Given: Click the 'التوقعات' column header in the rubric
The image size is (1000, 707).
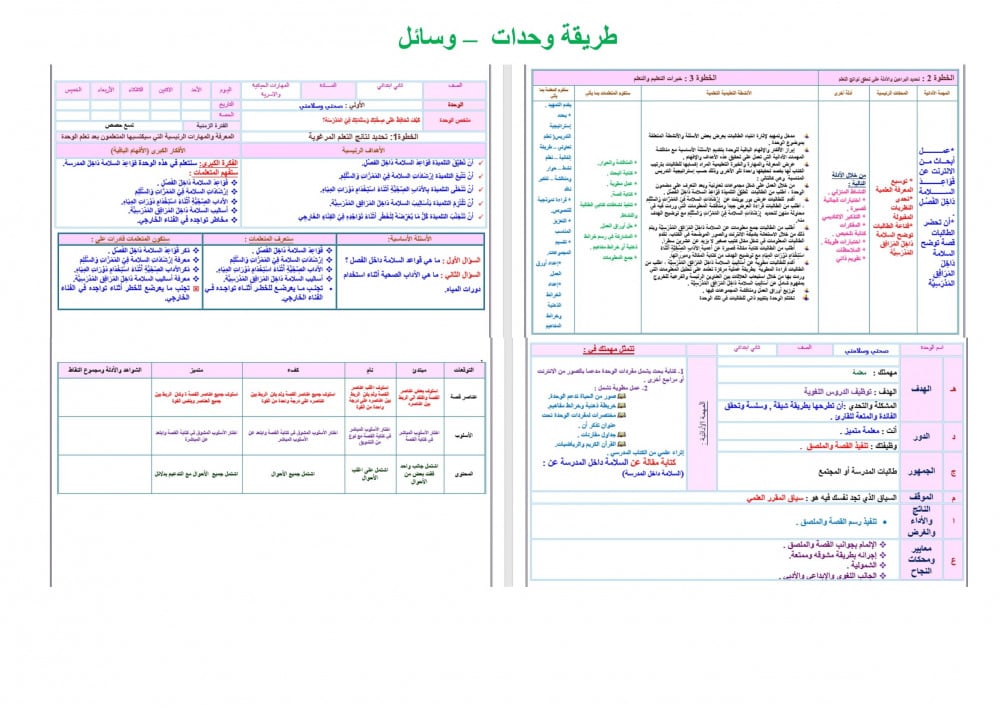Looking at the screenshot, I should [464, 368].
